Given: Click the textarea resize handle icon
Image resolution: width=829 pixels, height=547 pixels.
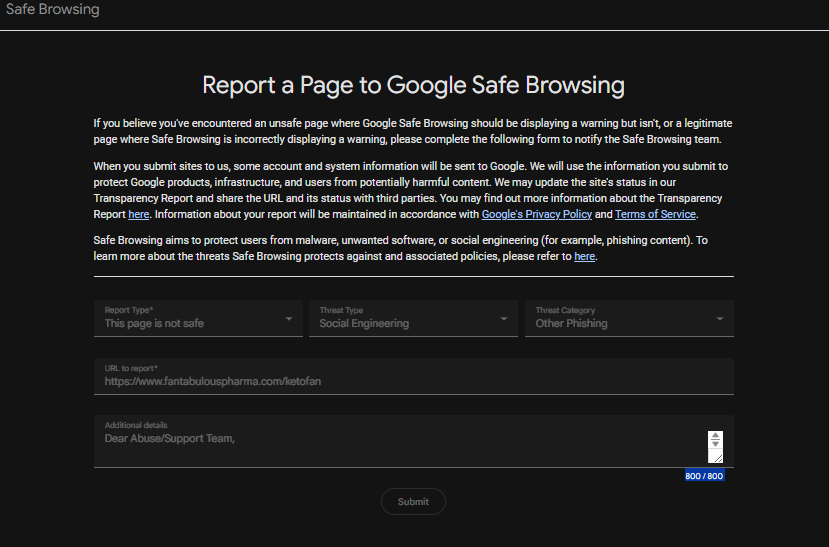Looking at the screenshot, I should click(718, 458).
